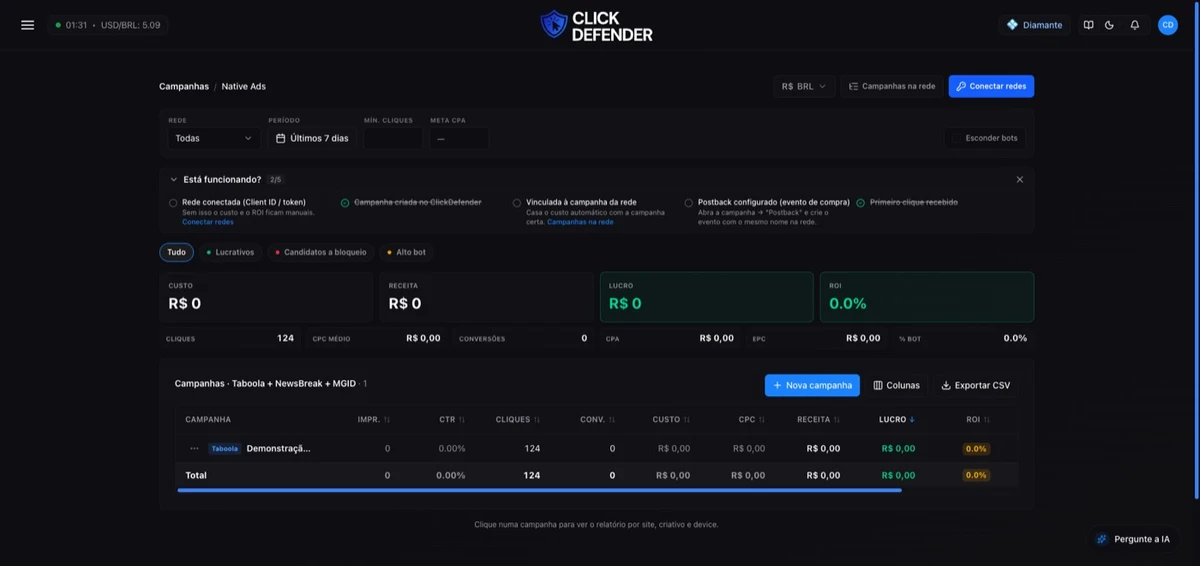Click the Nova campanha button

coord(812,385)
